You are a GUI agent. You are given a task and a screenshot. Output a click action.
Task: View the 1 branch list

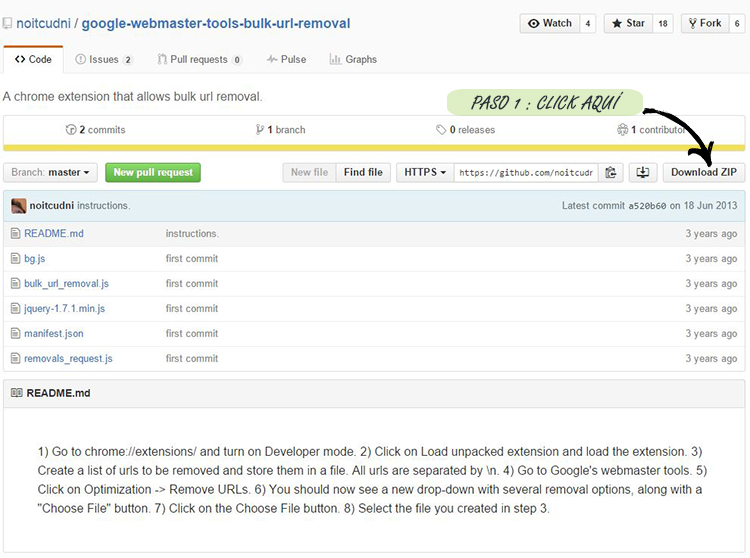(x=281, y=130)
